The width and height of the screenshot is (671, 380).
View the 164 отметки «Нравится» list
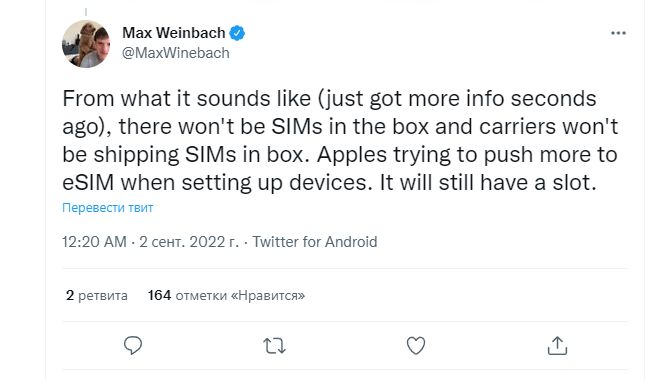[x=226, y=295]
